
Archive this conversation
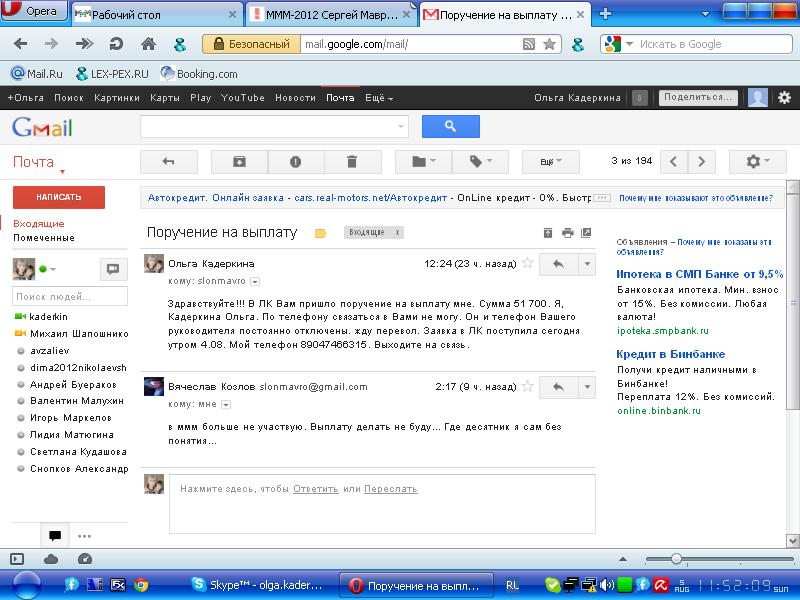click(x=239, y=162)
